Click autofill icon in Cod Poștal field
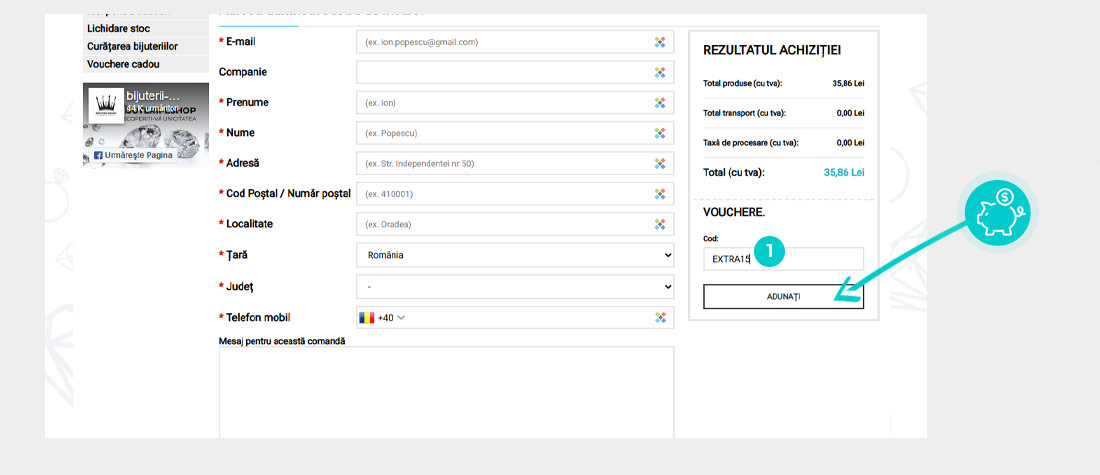Image resolution: width=1100 pixels, height=475 pixels. (x=660, y=194)
